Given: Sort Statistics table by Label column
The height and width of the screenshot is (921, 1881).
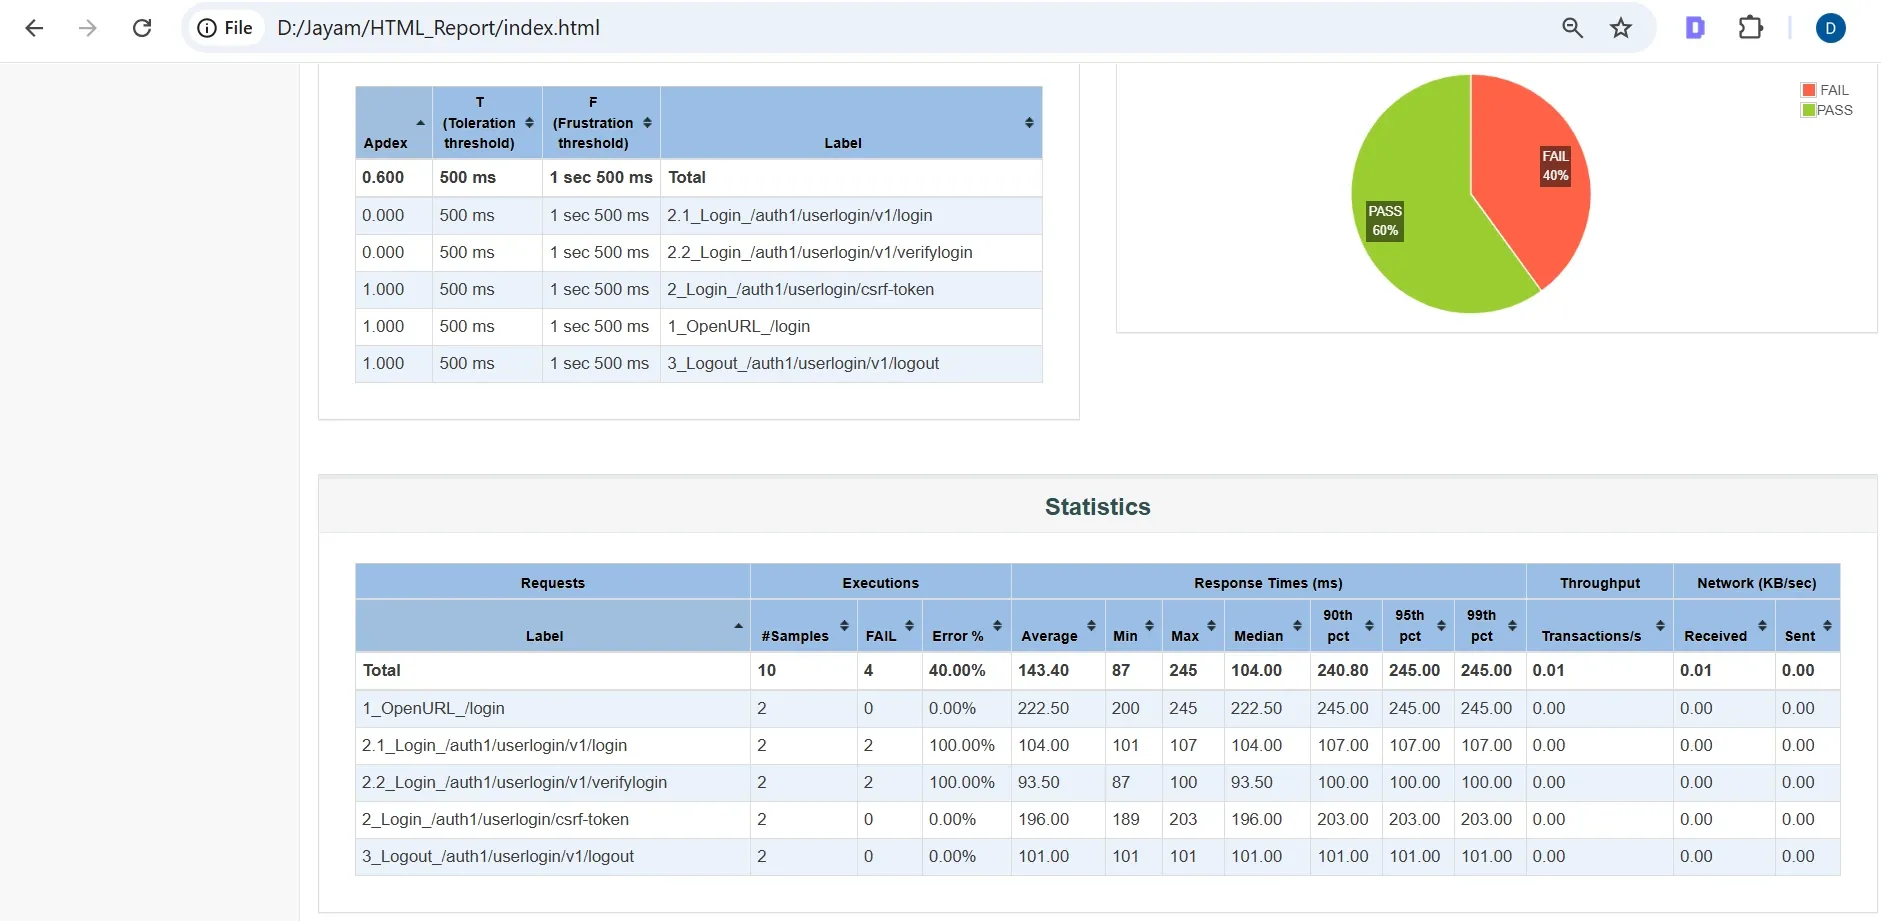Looking at the screenshot, I should (553, 626).
